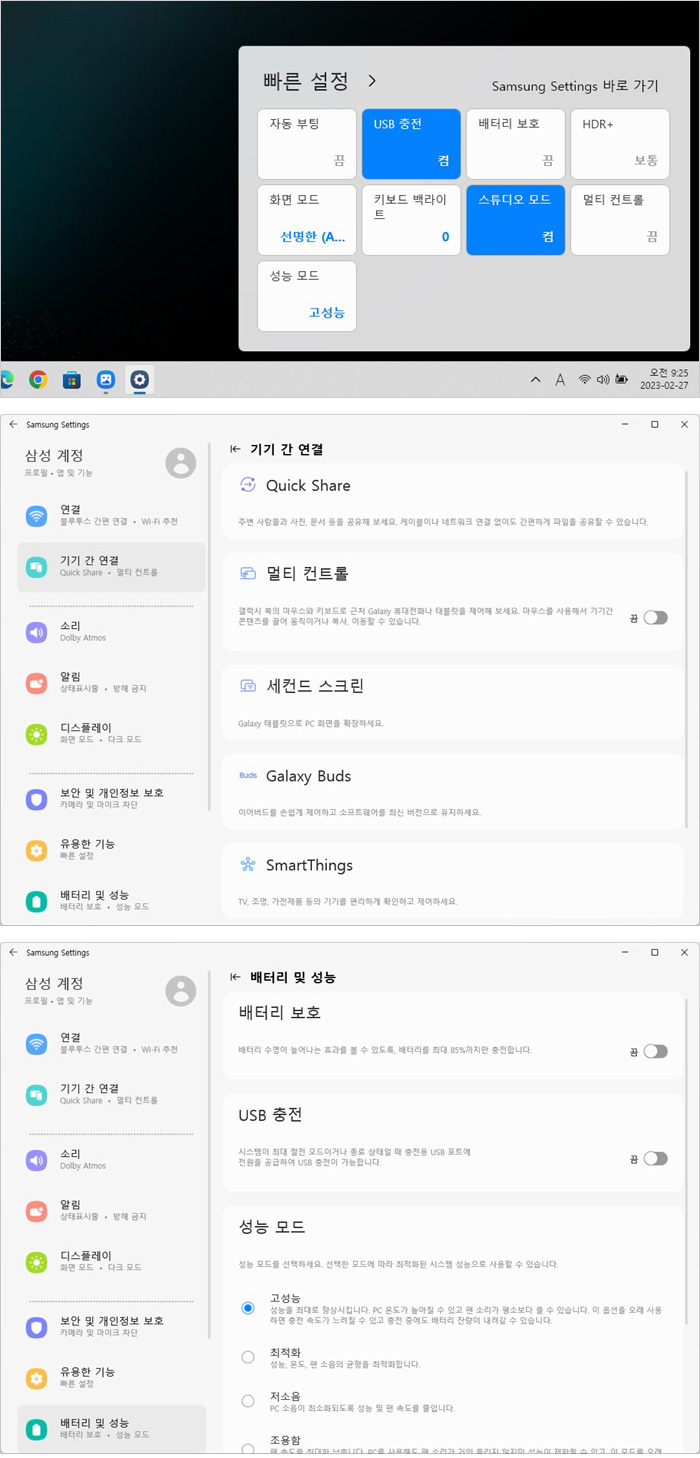
Task: Open the Galaxy Buds card
Action: [x=452, y=792]
